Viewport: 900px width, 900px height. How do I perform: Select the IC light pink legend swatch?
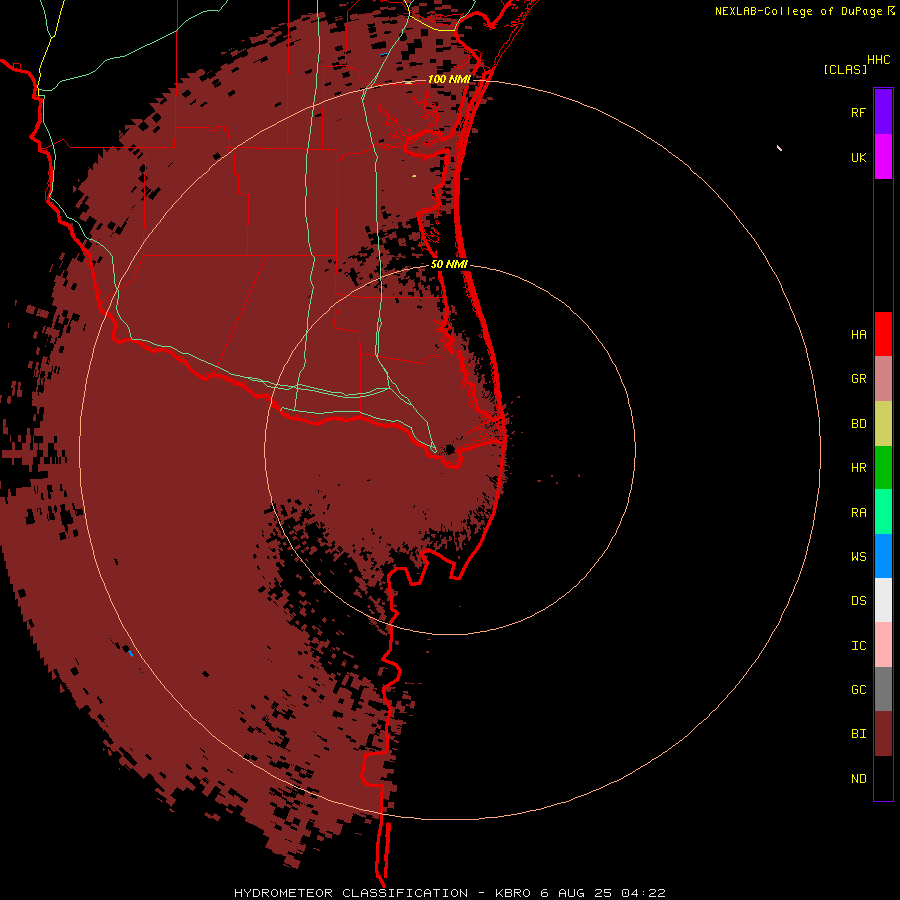click(x=883, y=645)
